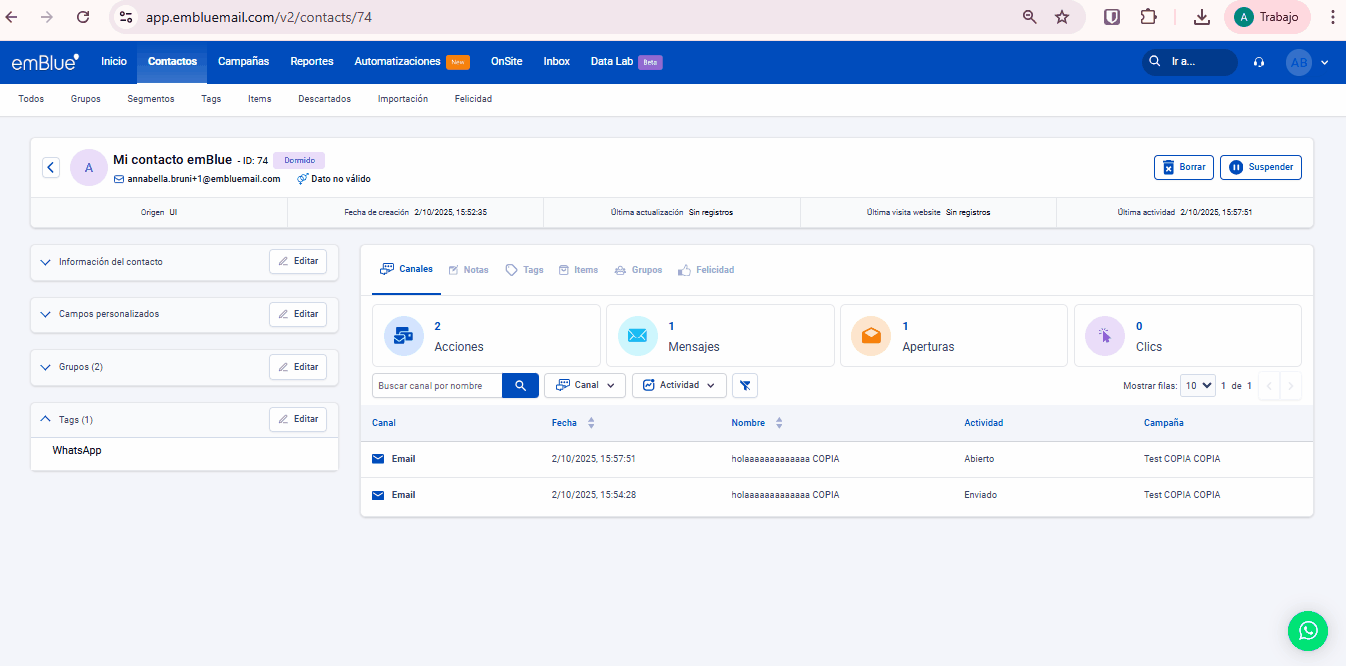
Task: Open Campañas in the top menu
Action: (x=243, y=61)
